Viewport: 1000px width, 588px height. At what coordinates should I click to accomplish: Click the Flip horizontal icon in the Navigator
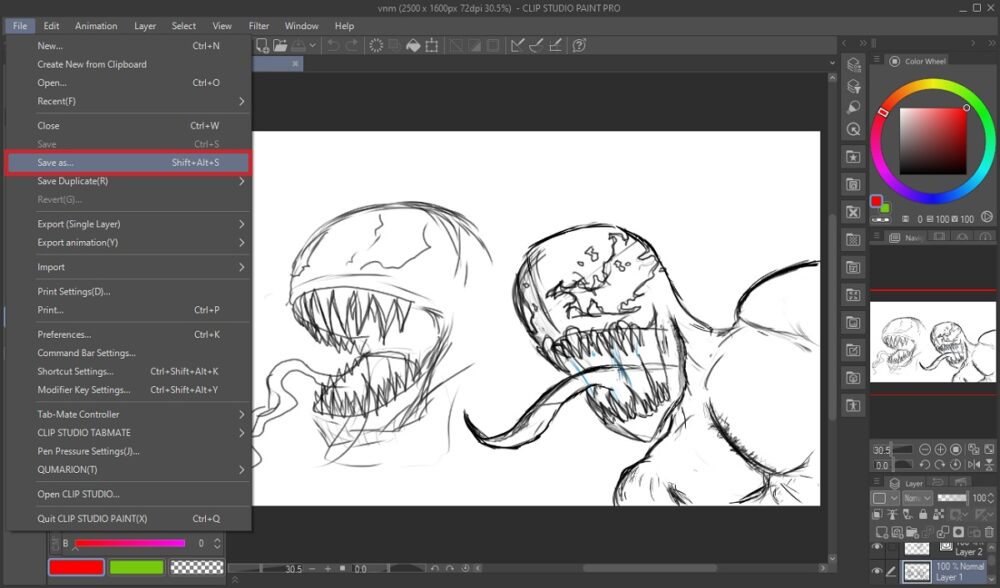[x=976, y=464]
